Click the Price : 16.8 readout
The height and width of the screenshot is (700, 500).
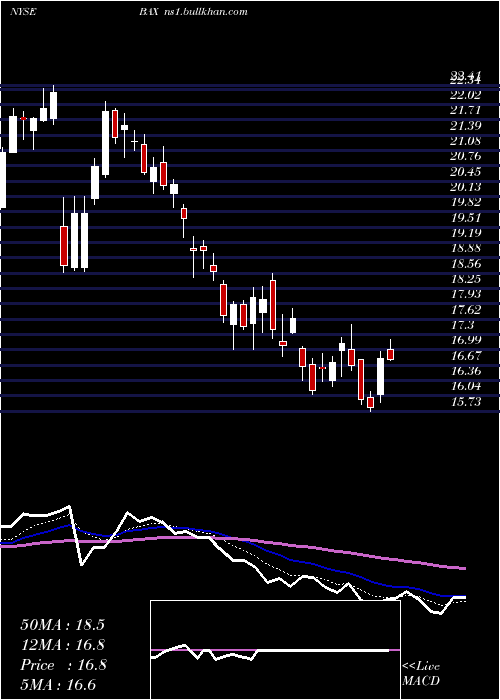tap(62, 665)
